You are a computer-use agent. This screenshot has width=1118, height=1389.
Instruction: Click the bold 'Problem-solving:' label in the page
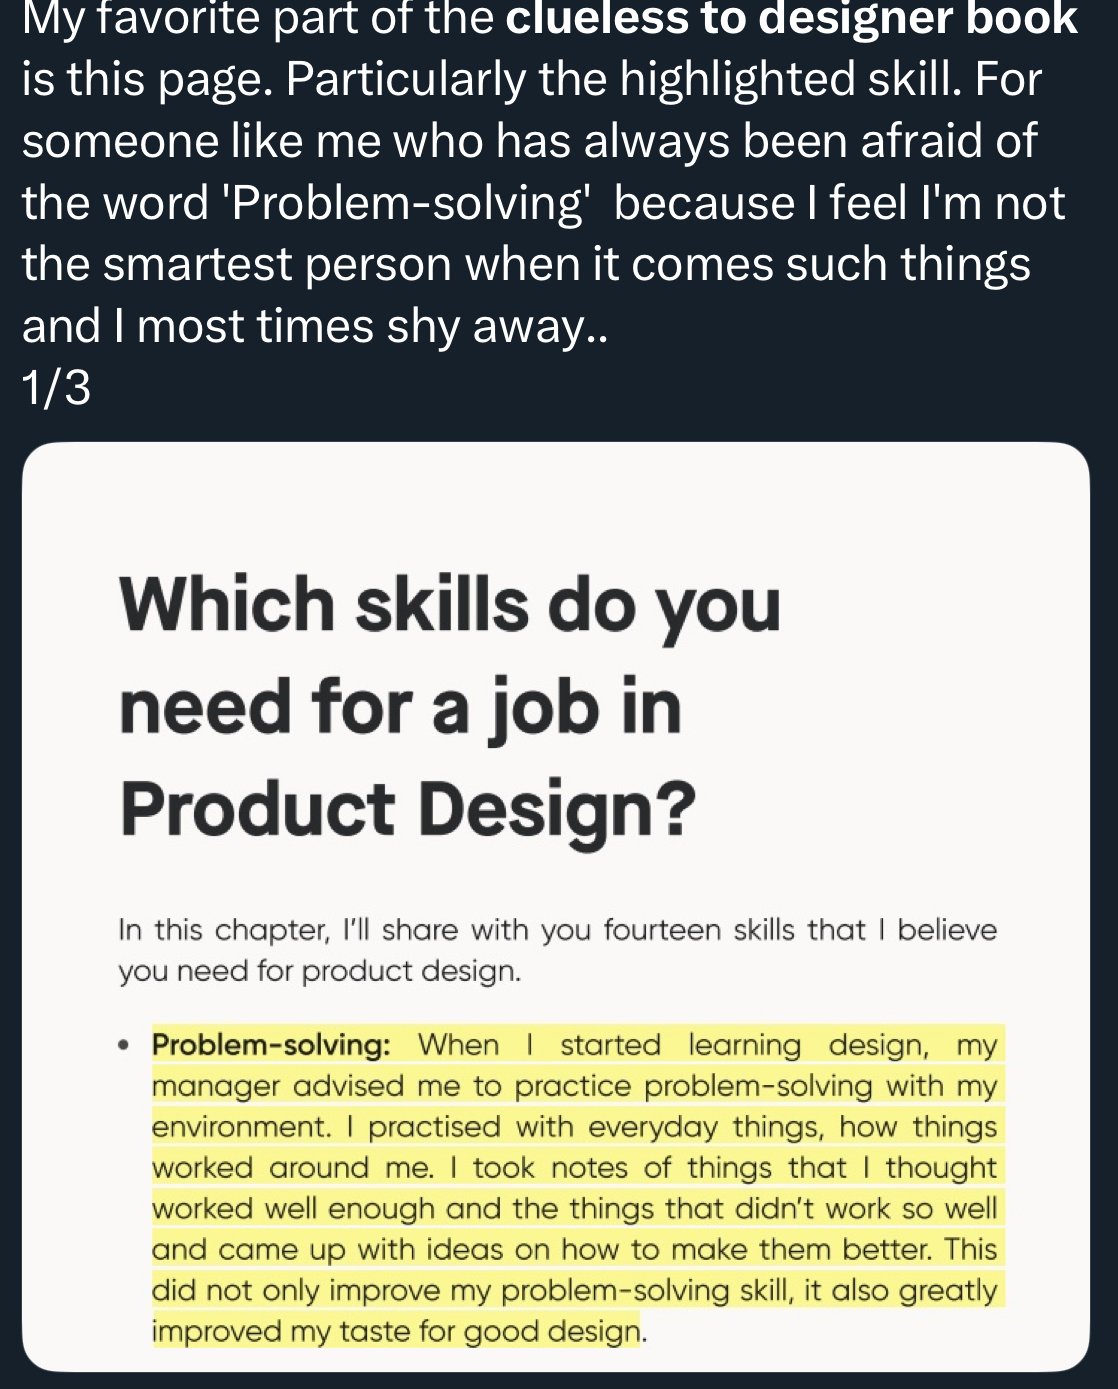coord(271,1045)
